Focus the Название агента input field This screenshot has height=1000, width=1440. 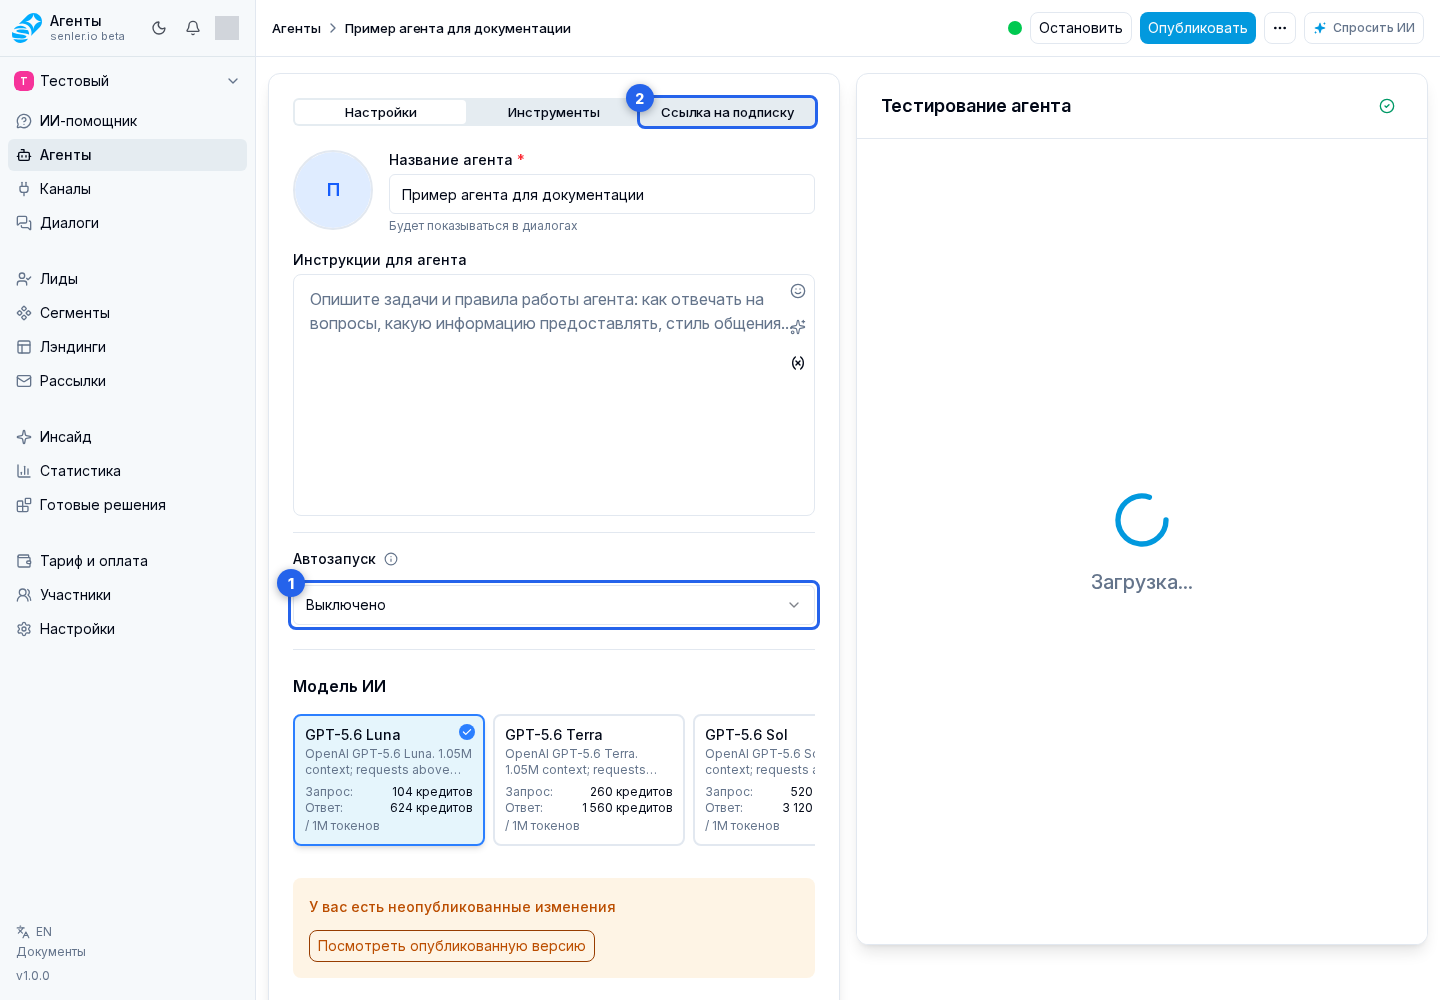coord(602,194)
